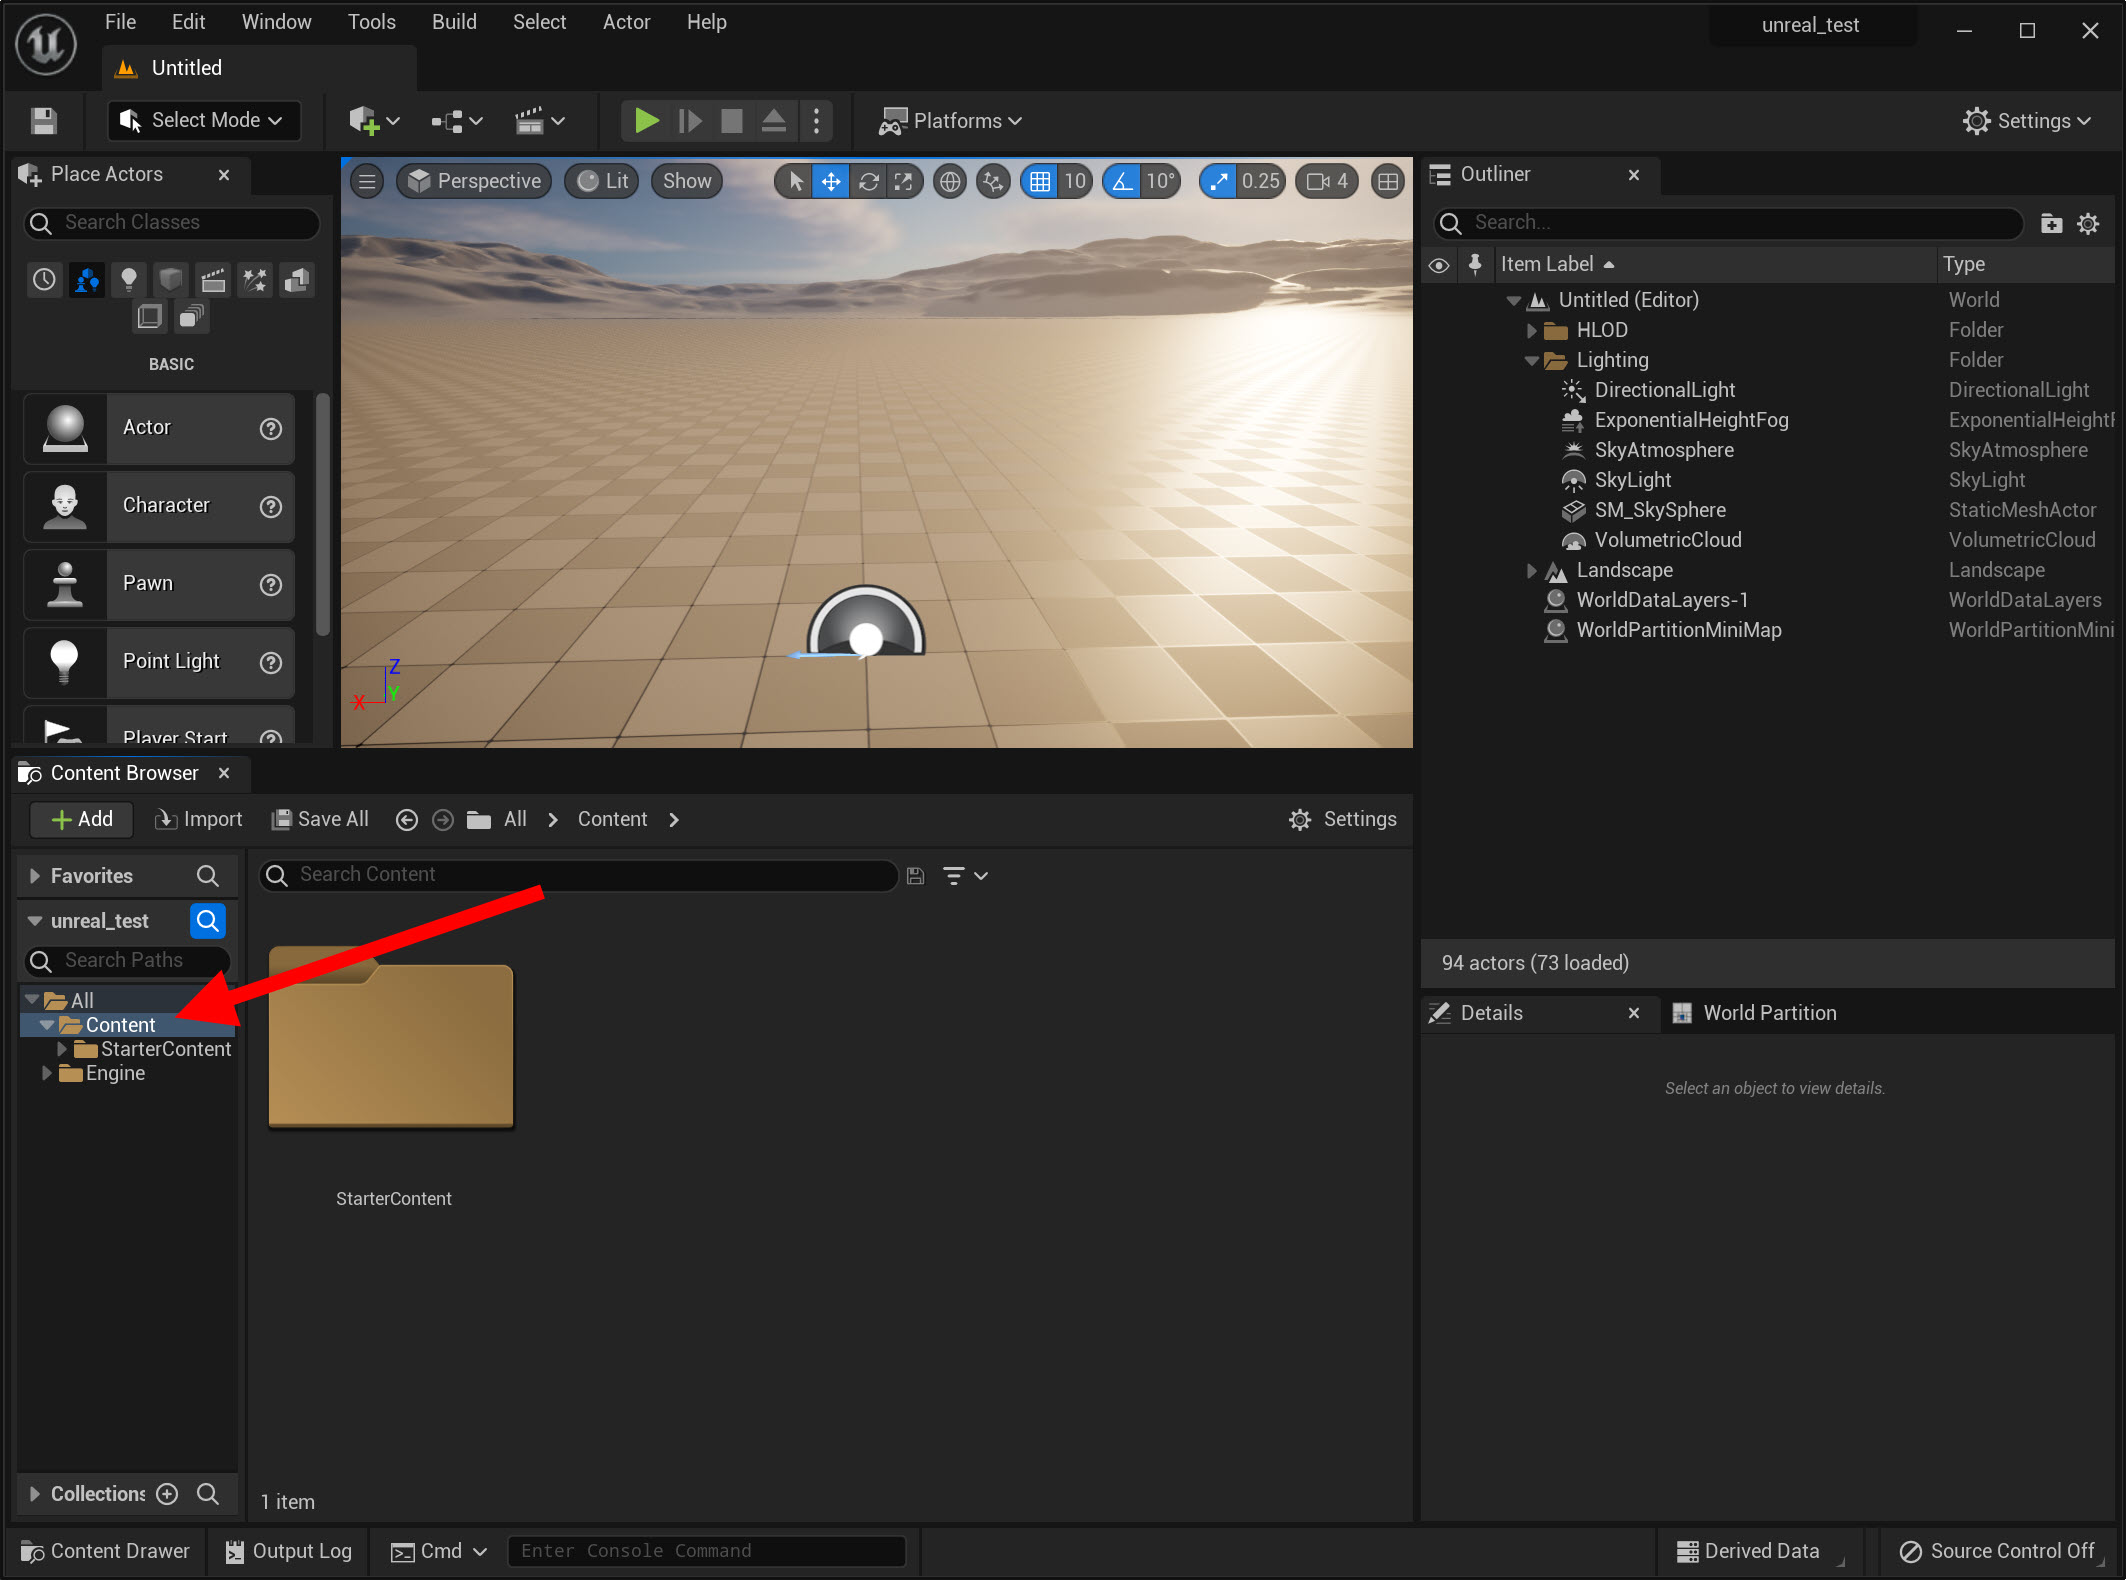The height and width of the screenshot is (1580, 2126).
Task: Collapse the Lighting folder in Outliner
Action: (1531, 360)
